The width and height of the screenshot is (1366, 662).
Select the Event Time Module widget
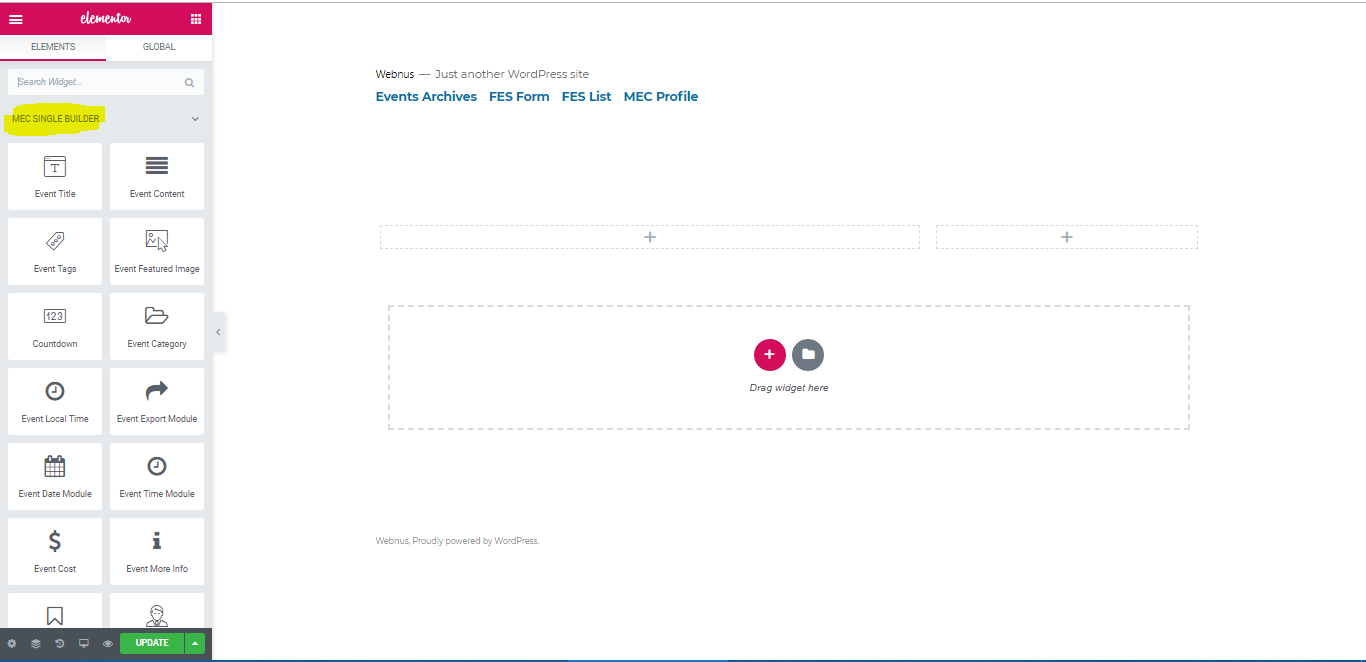point(157,477)
